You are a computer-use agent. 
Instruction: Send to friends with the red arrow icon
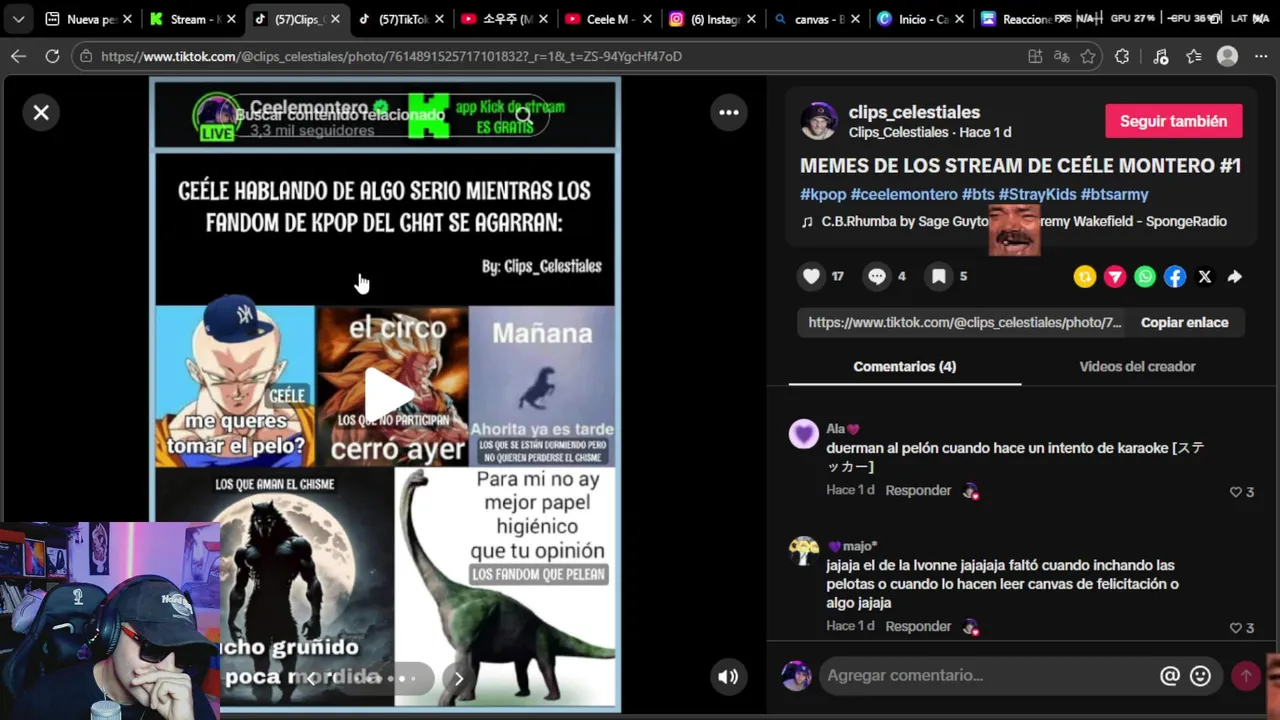1115,277
